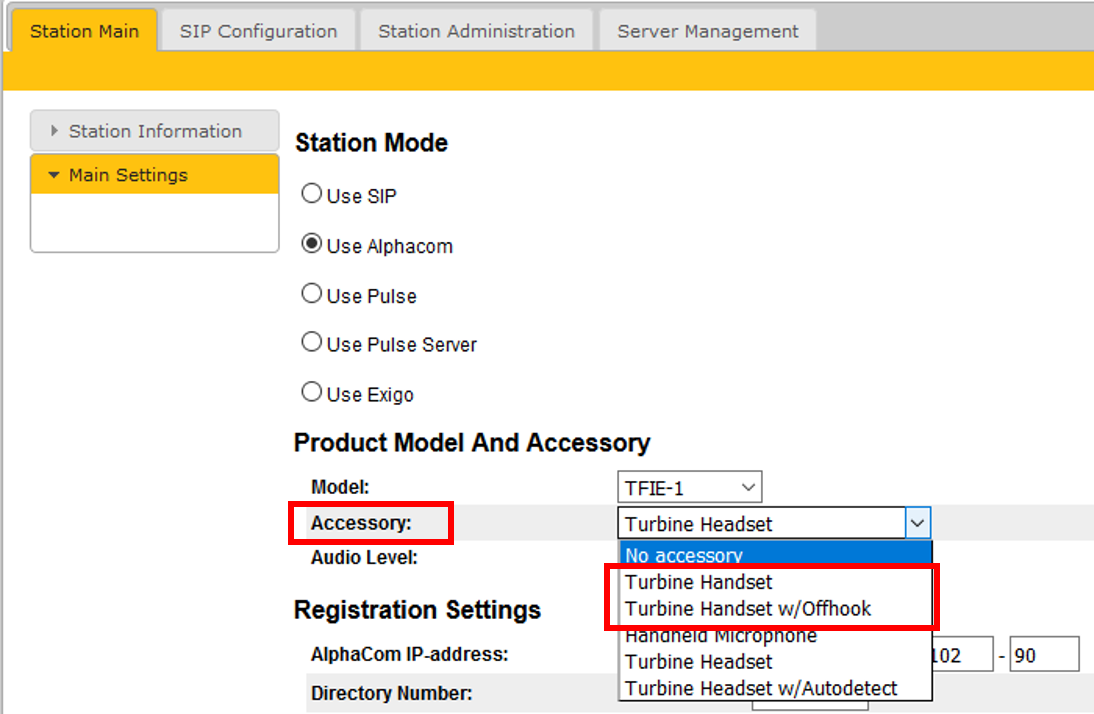This screenshot has height=714, width=1094.
Task: Choose Handheld Microphone from the accessory list
Action: [x=720, y=636]
